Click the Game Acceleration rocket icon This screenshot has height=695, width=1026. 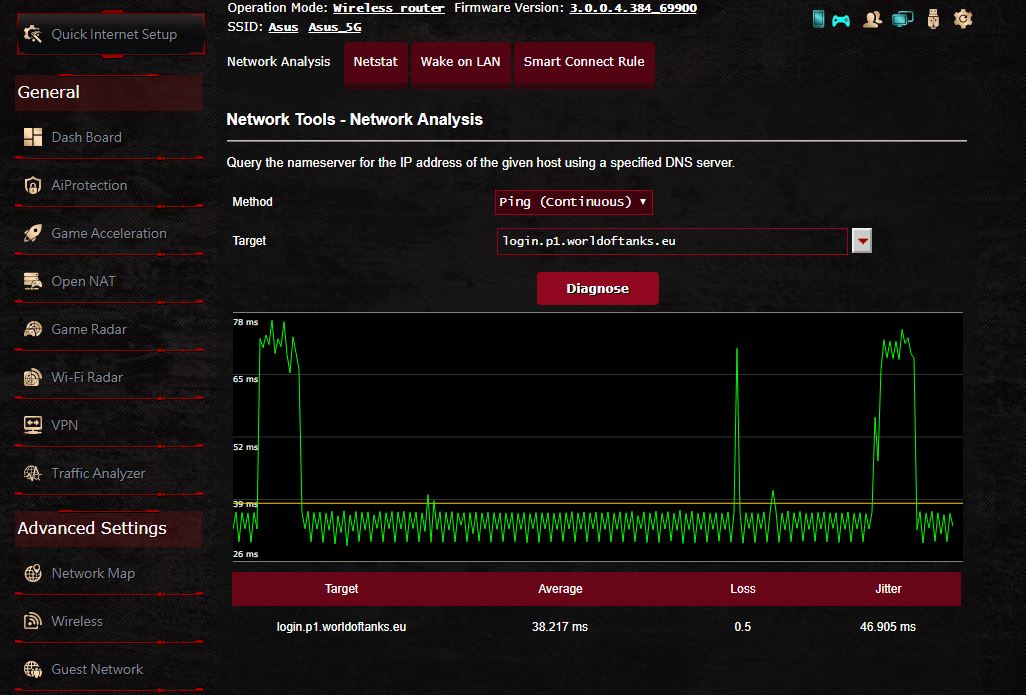pos(33,233)
